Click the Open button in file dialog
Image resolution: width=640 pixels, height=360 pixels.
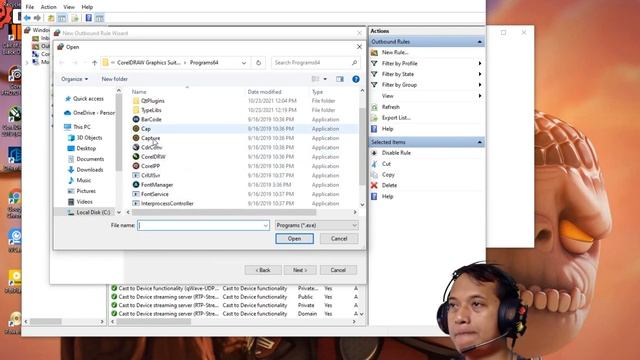294,239
